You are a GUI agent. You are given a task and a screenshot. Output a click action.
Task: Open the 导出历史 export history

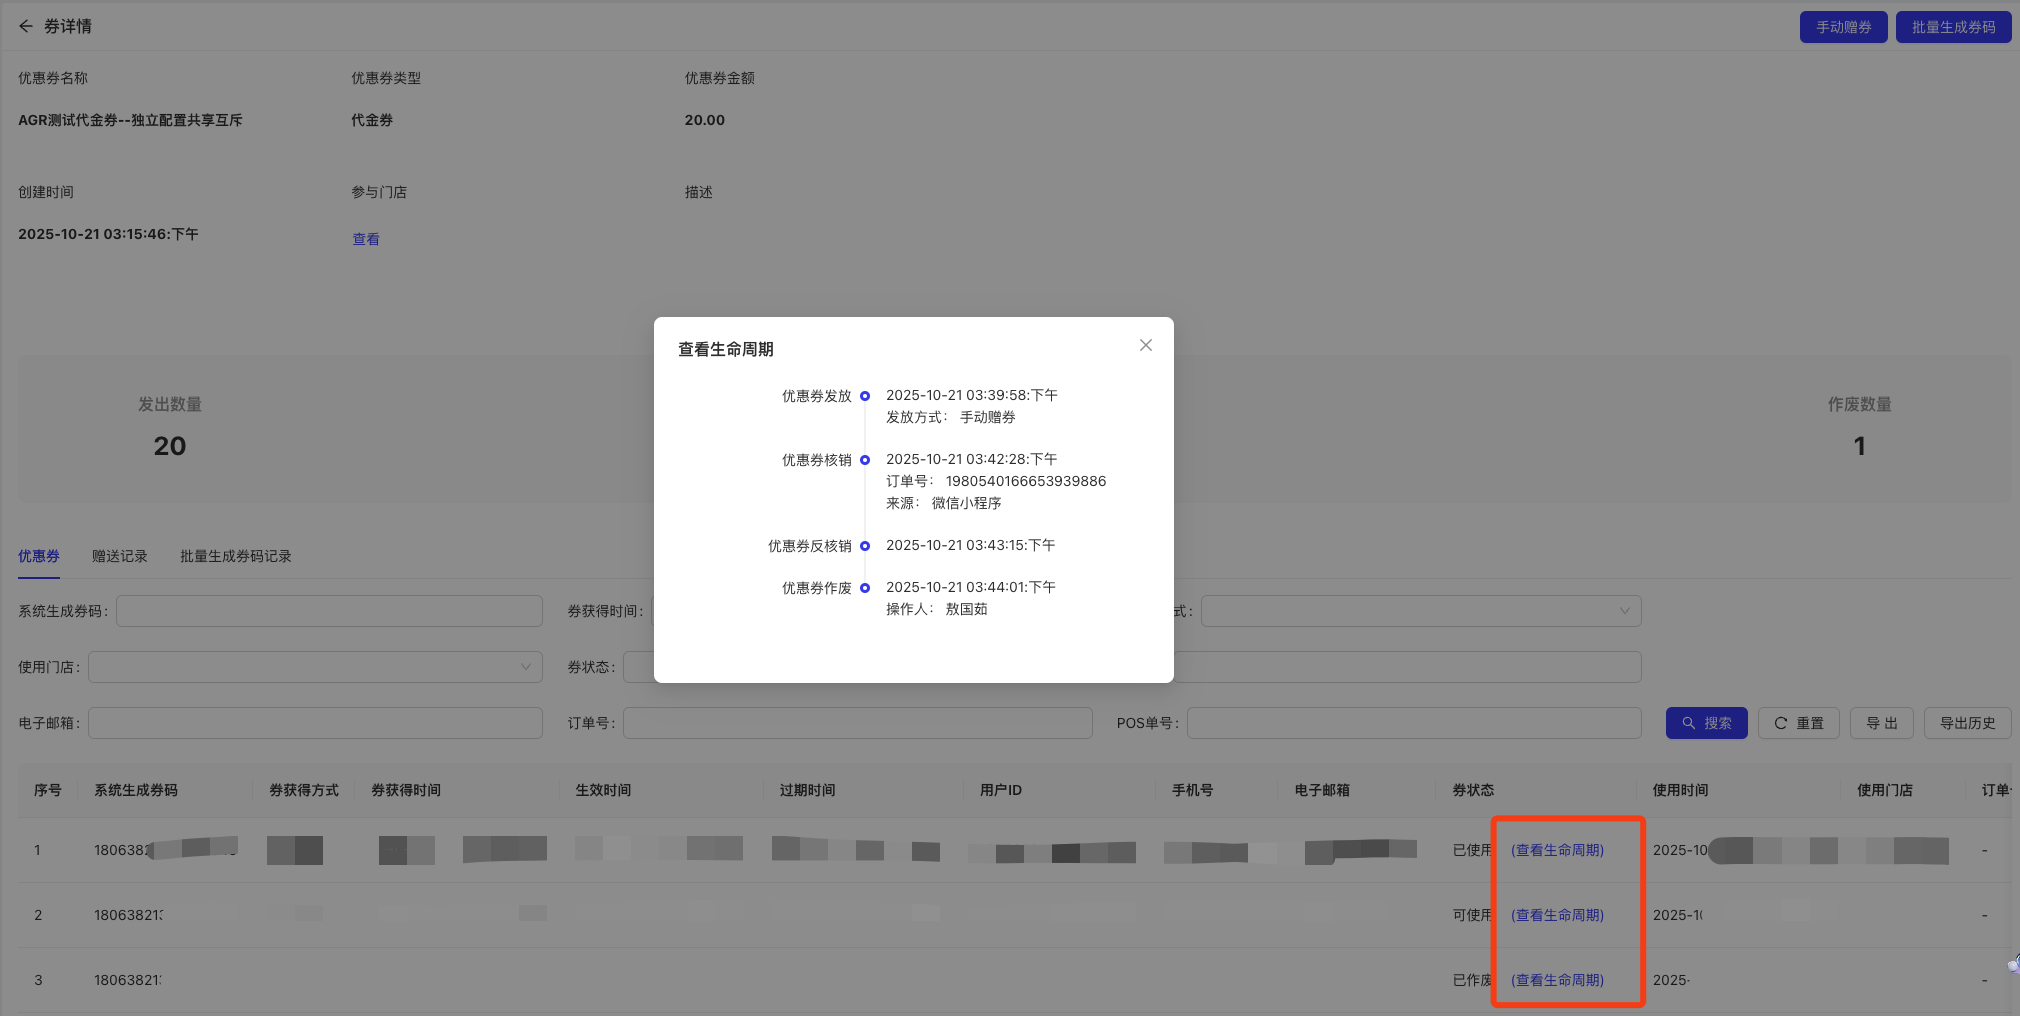1967,723
